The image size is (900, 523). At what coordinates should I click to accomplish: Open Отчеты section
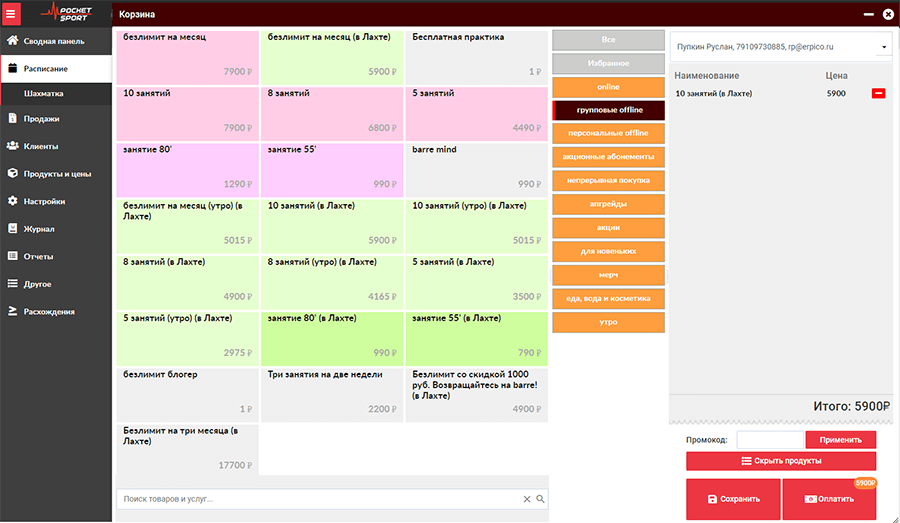click(56, 257)
